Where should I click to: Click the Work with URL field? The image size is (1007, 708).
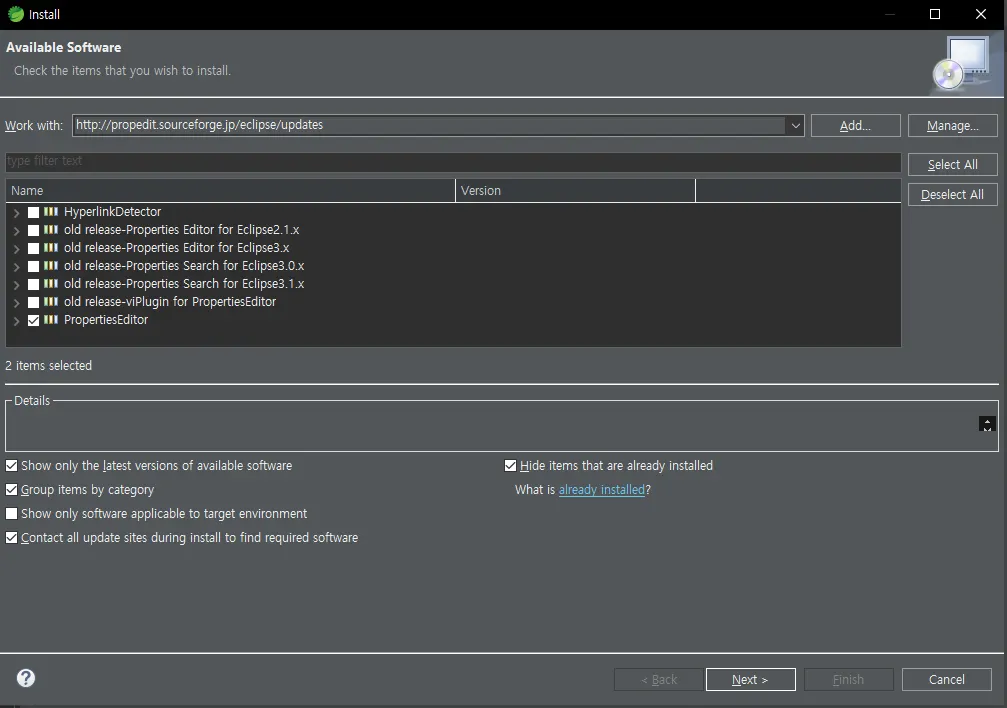point(429,125)
